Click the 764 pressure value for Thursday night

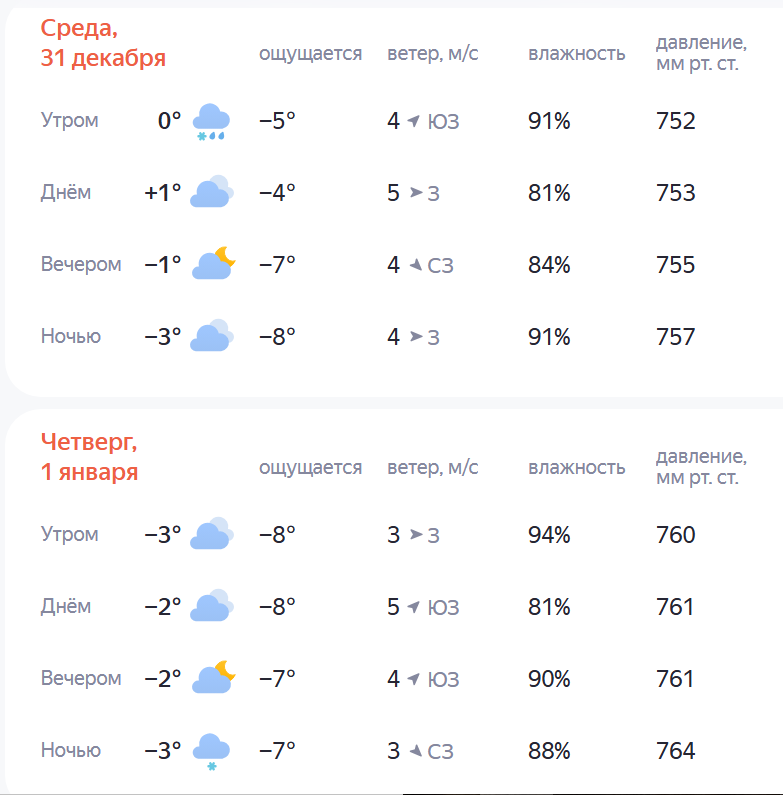click(675, 751)
